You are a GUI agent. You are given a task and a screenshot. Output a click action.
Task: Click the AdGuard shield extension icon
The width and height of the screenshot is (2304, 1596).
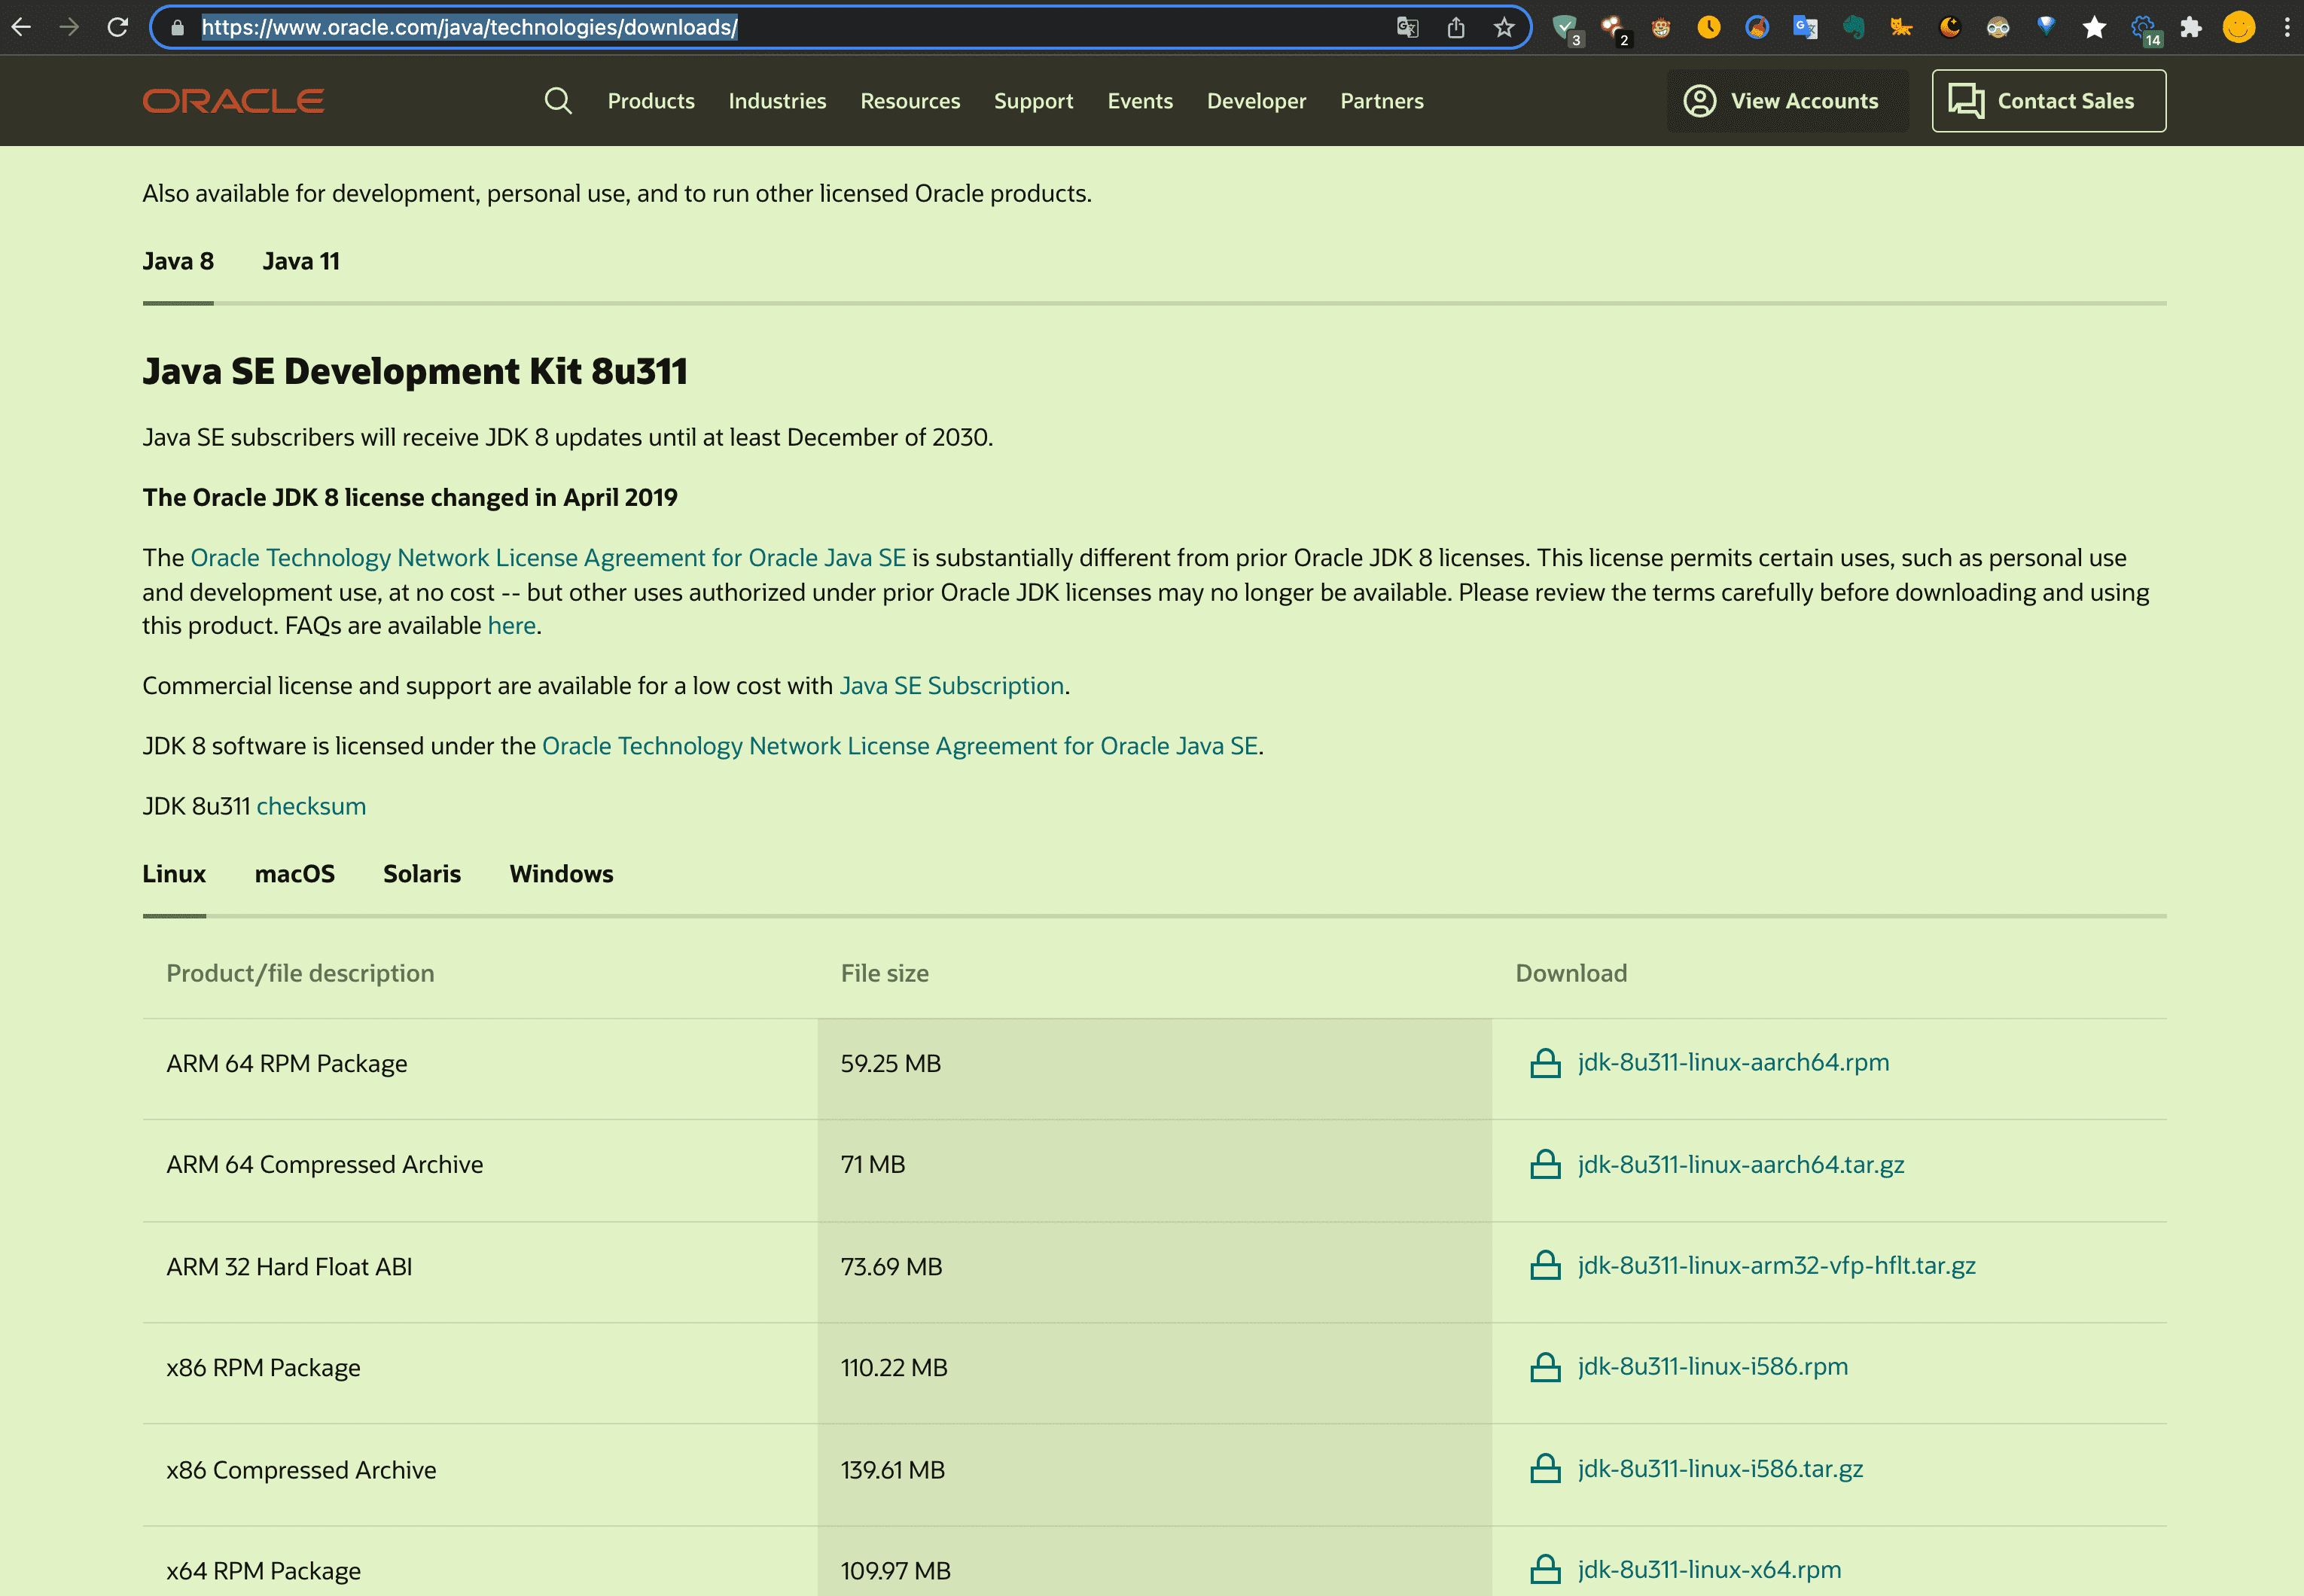(1565, 27)
